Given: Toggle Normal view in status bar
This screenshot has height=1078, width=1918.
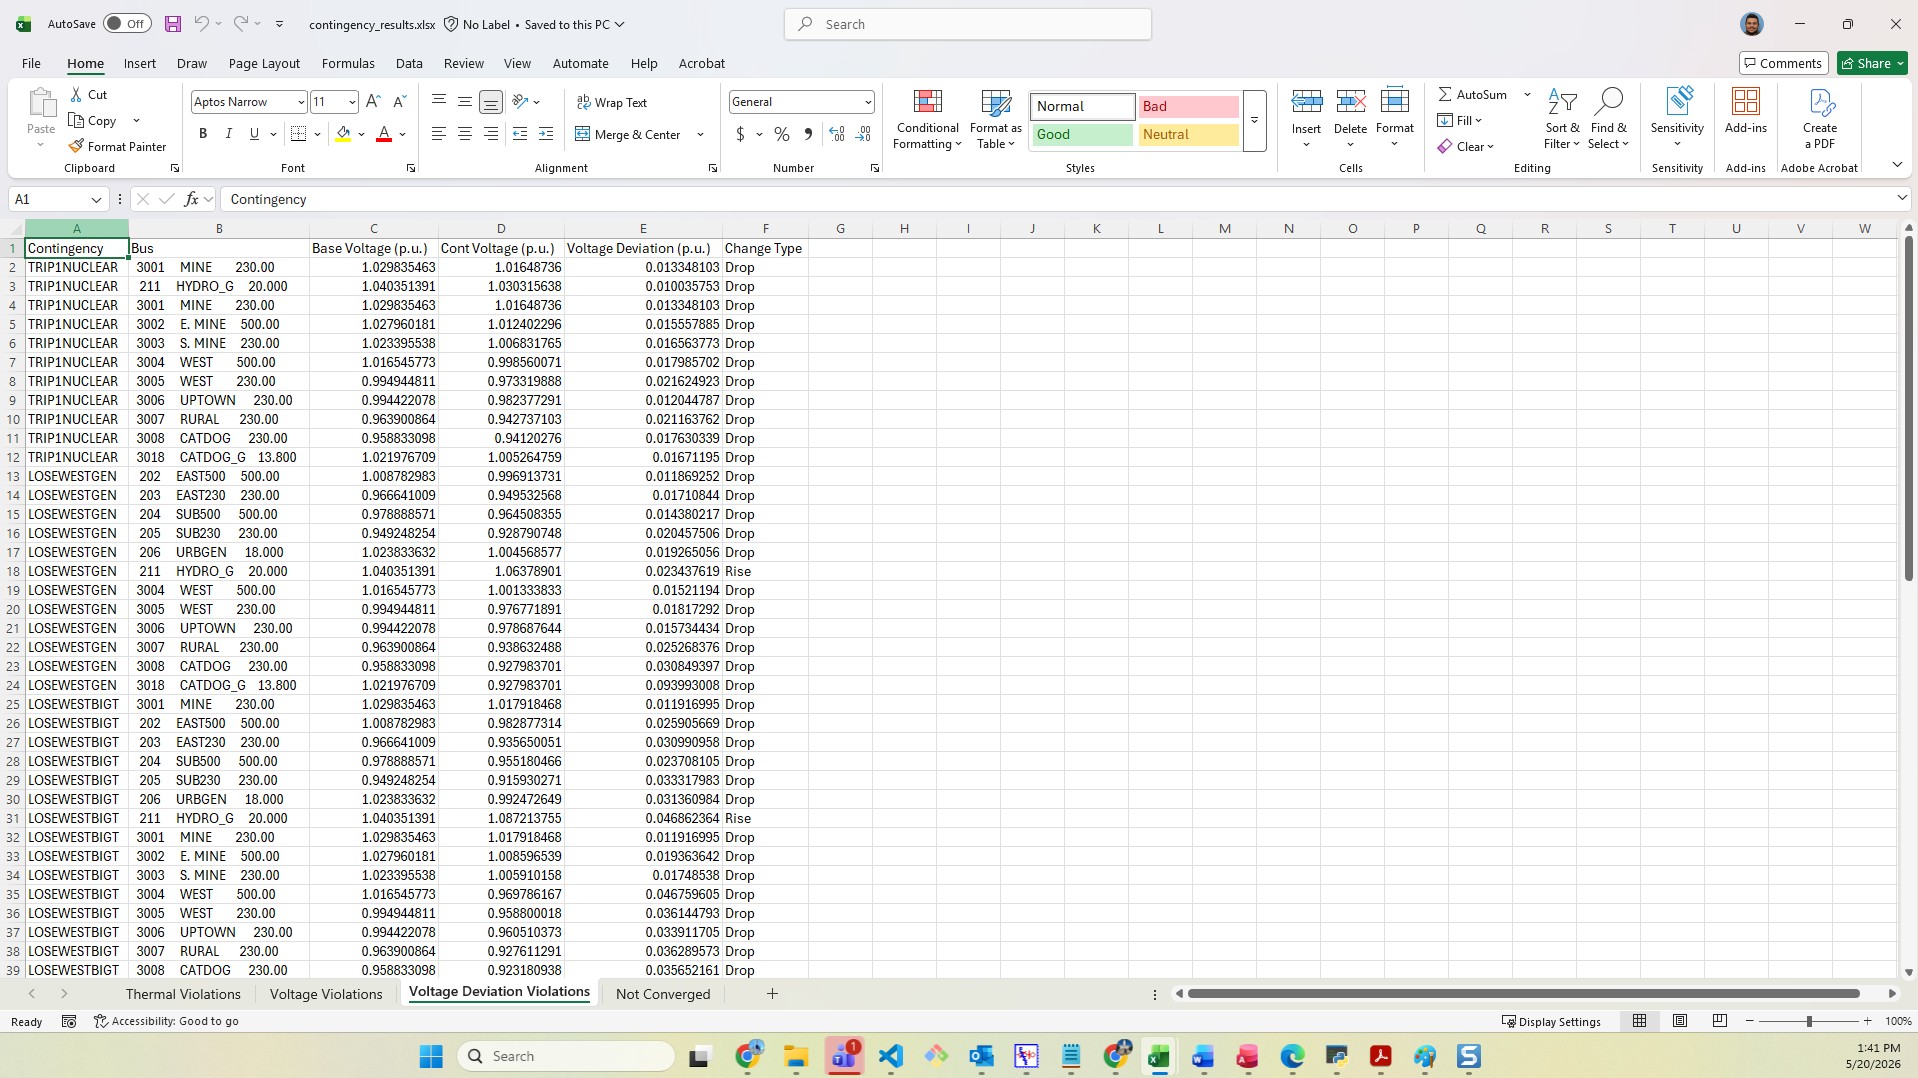Looking at the screenshot, I should pyautogui.click(x=1640, y=1021).
